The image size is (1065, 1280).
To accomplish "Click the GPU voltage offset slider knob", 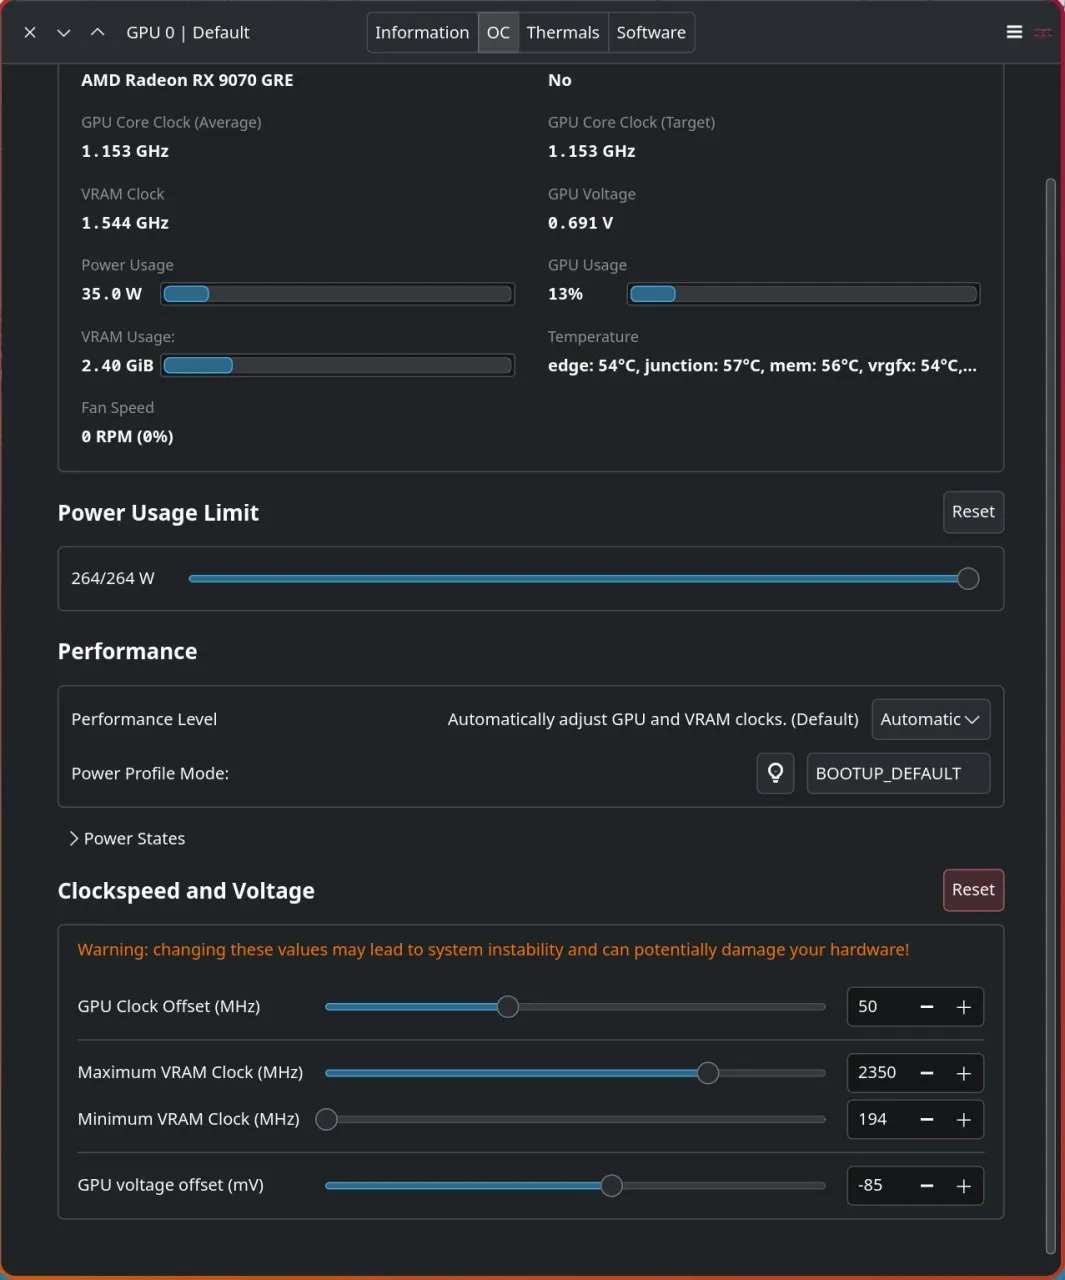I will [611, 1185].
